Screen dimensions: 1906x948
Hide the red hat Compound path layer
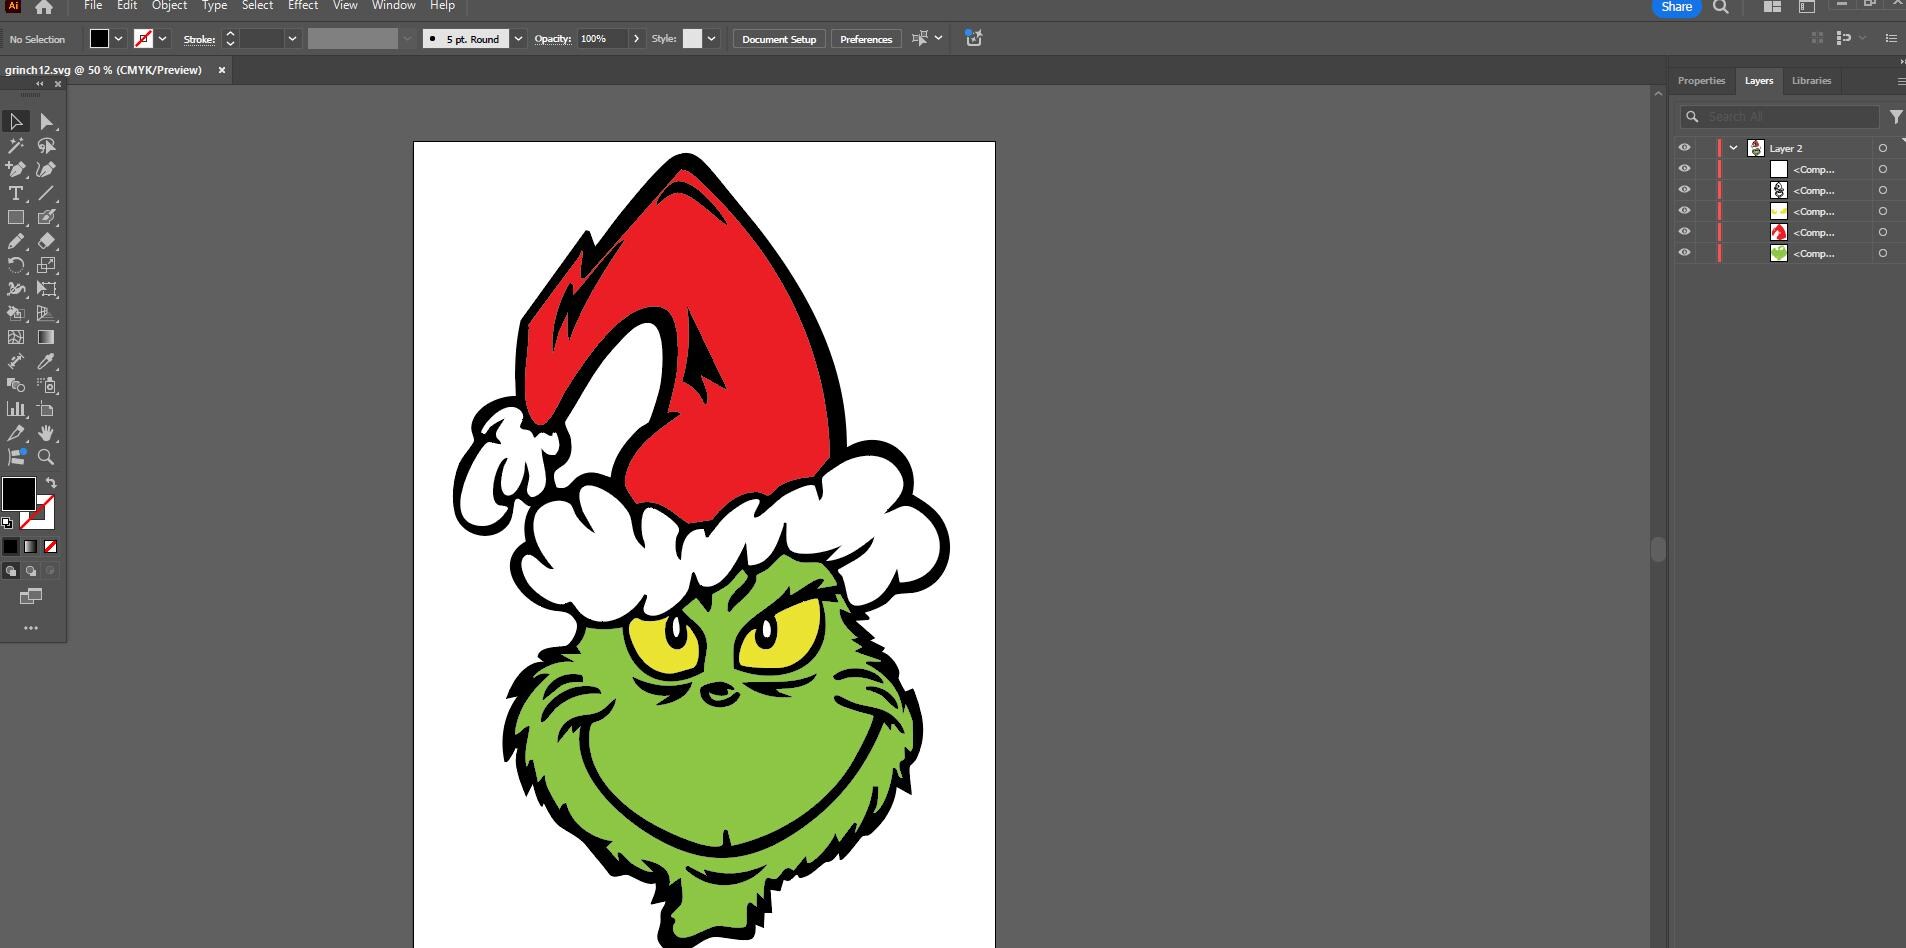point(1686,231)
